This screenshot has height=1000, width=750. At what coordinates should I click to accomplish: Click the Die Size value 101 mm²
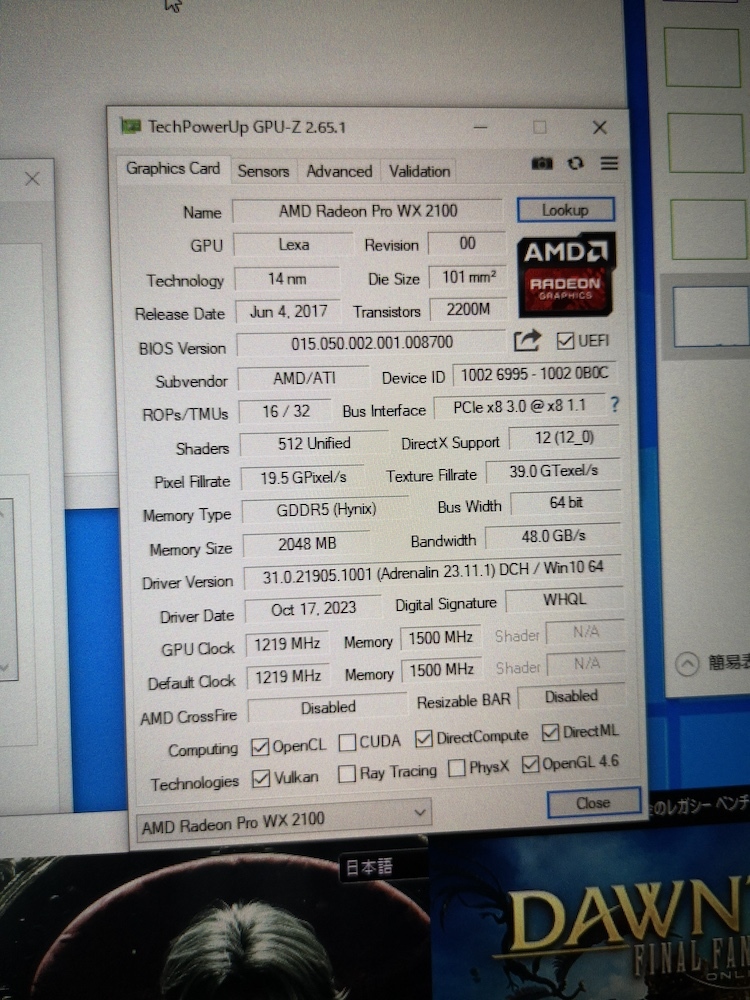467,277
